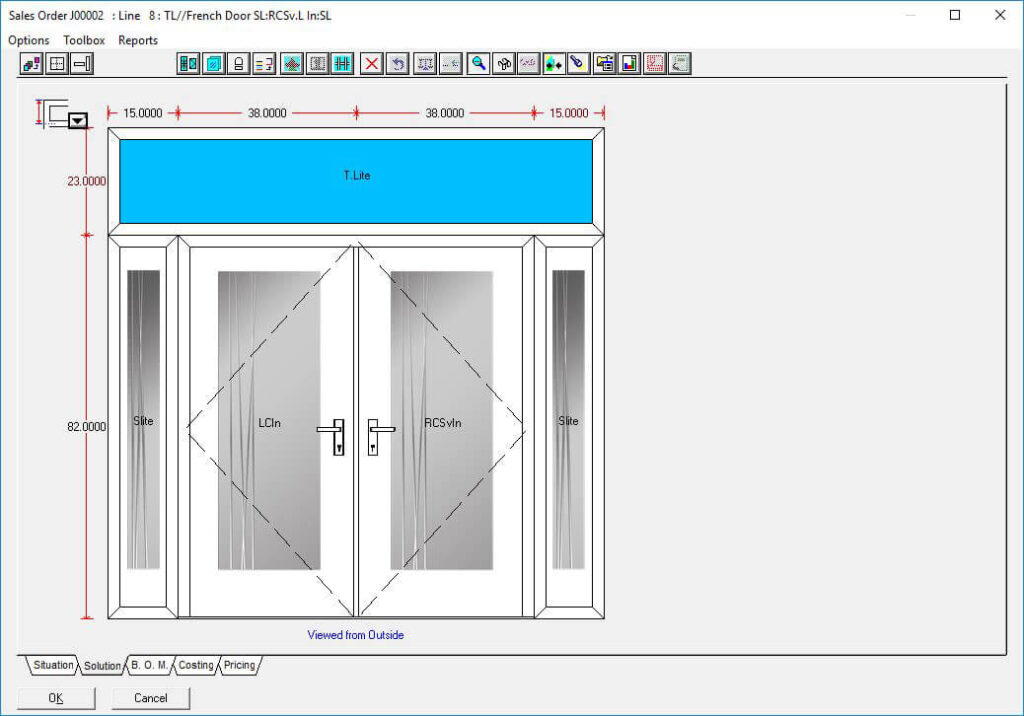
Task: Switch to the Costing tab
Action: pos(196,665)
